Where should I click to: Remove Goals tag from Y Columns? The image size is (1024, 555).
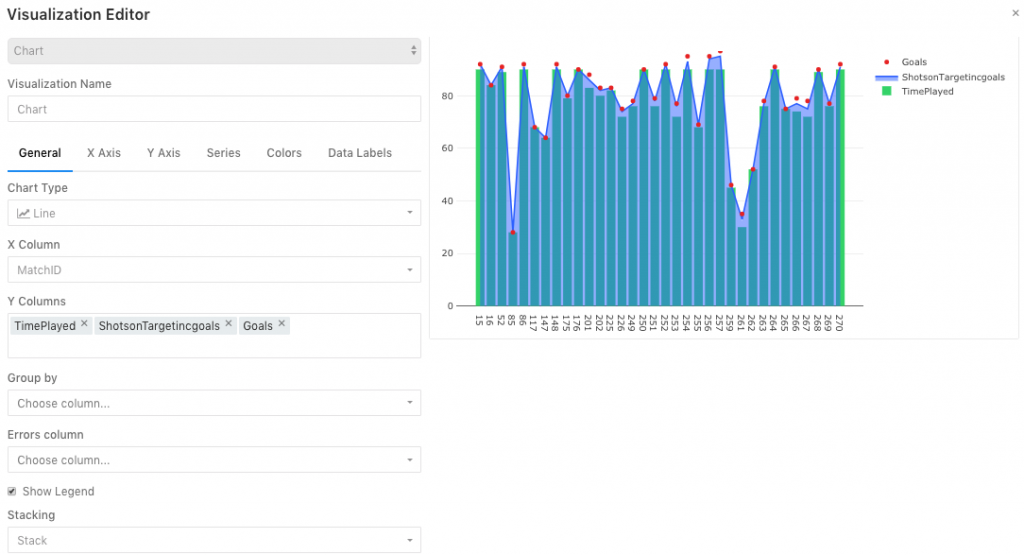tap(281, 324)
